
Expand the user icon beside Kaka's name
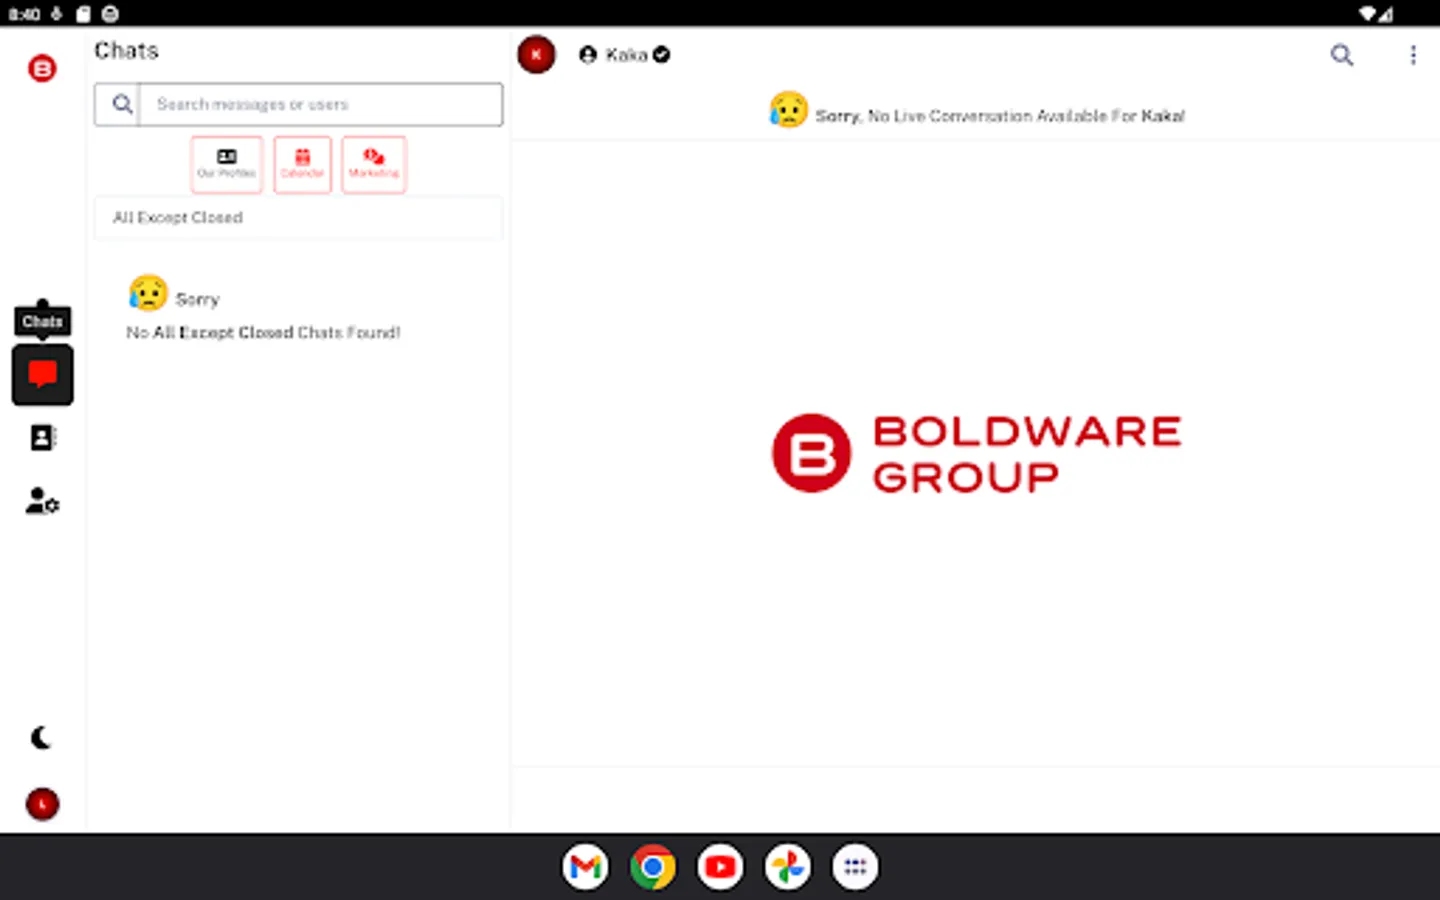[x=587, y=55]
